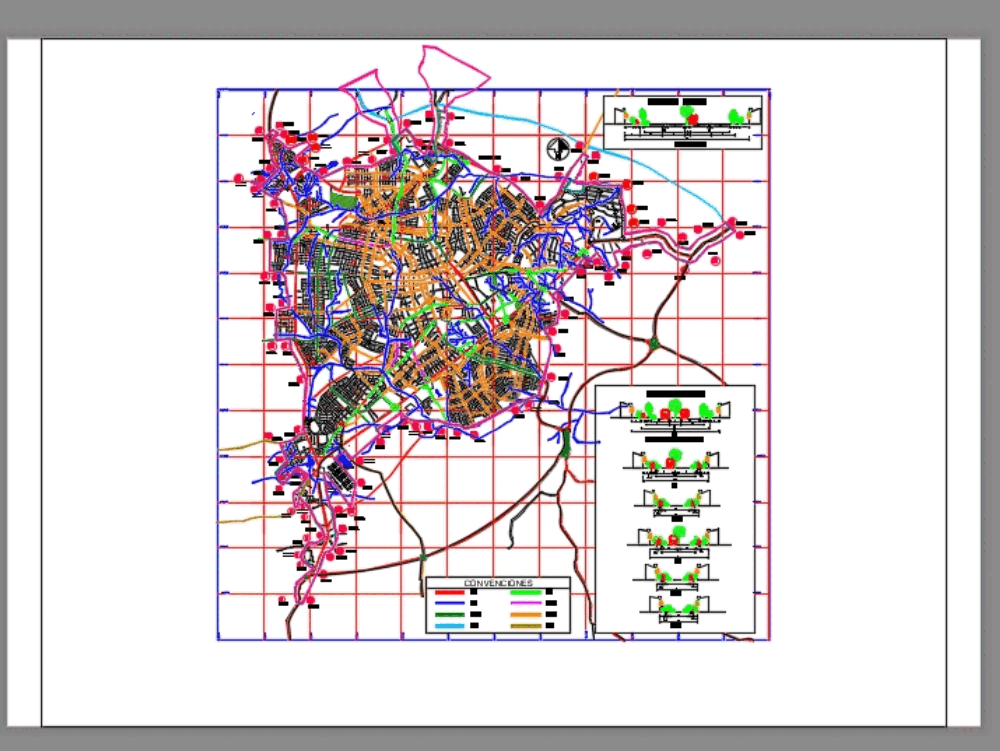1000x751 pixels.
Task: Select the north arrow compass symbol
Action: [557, 150]
